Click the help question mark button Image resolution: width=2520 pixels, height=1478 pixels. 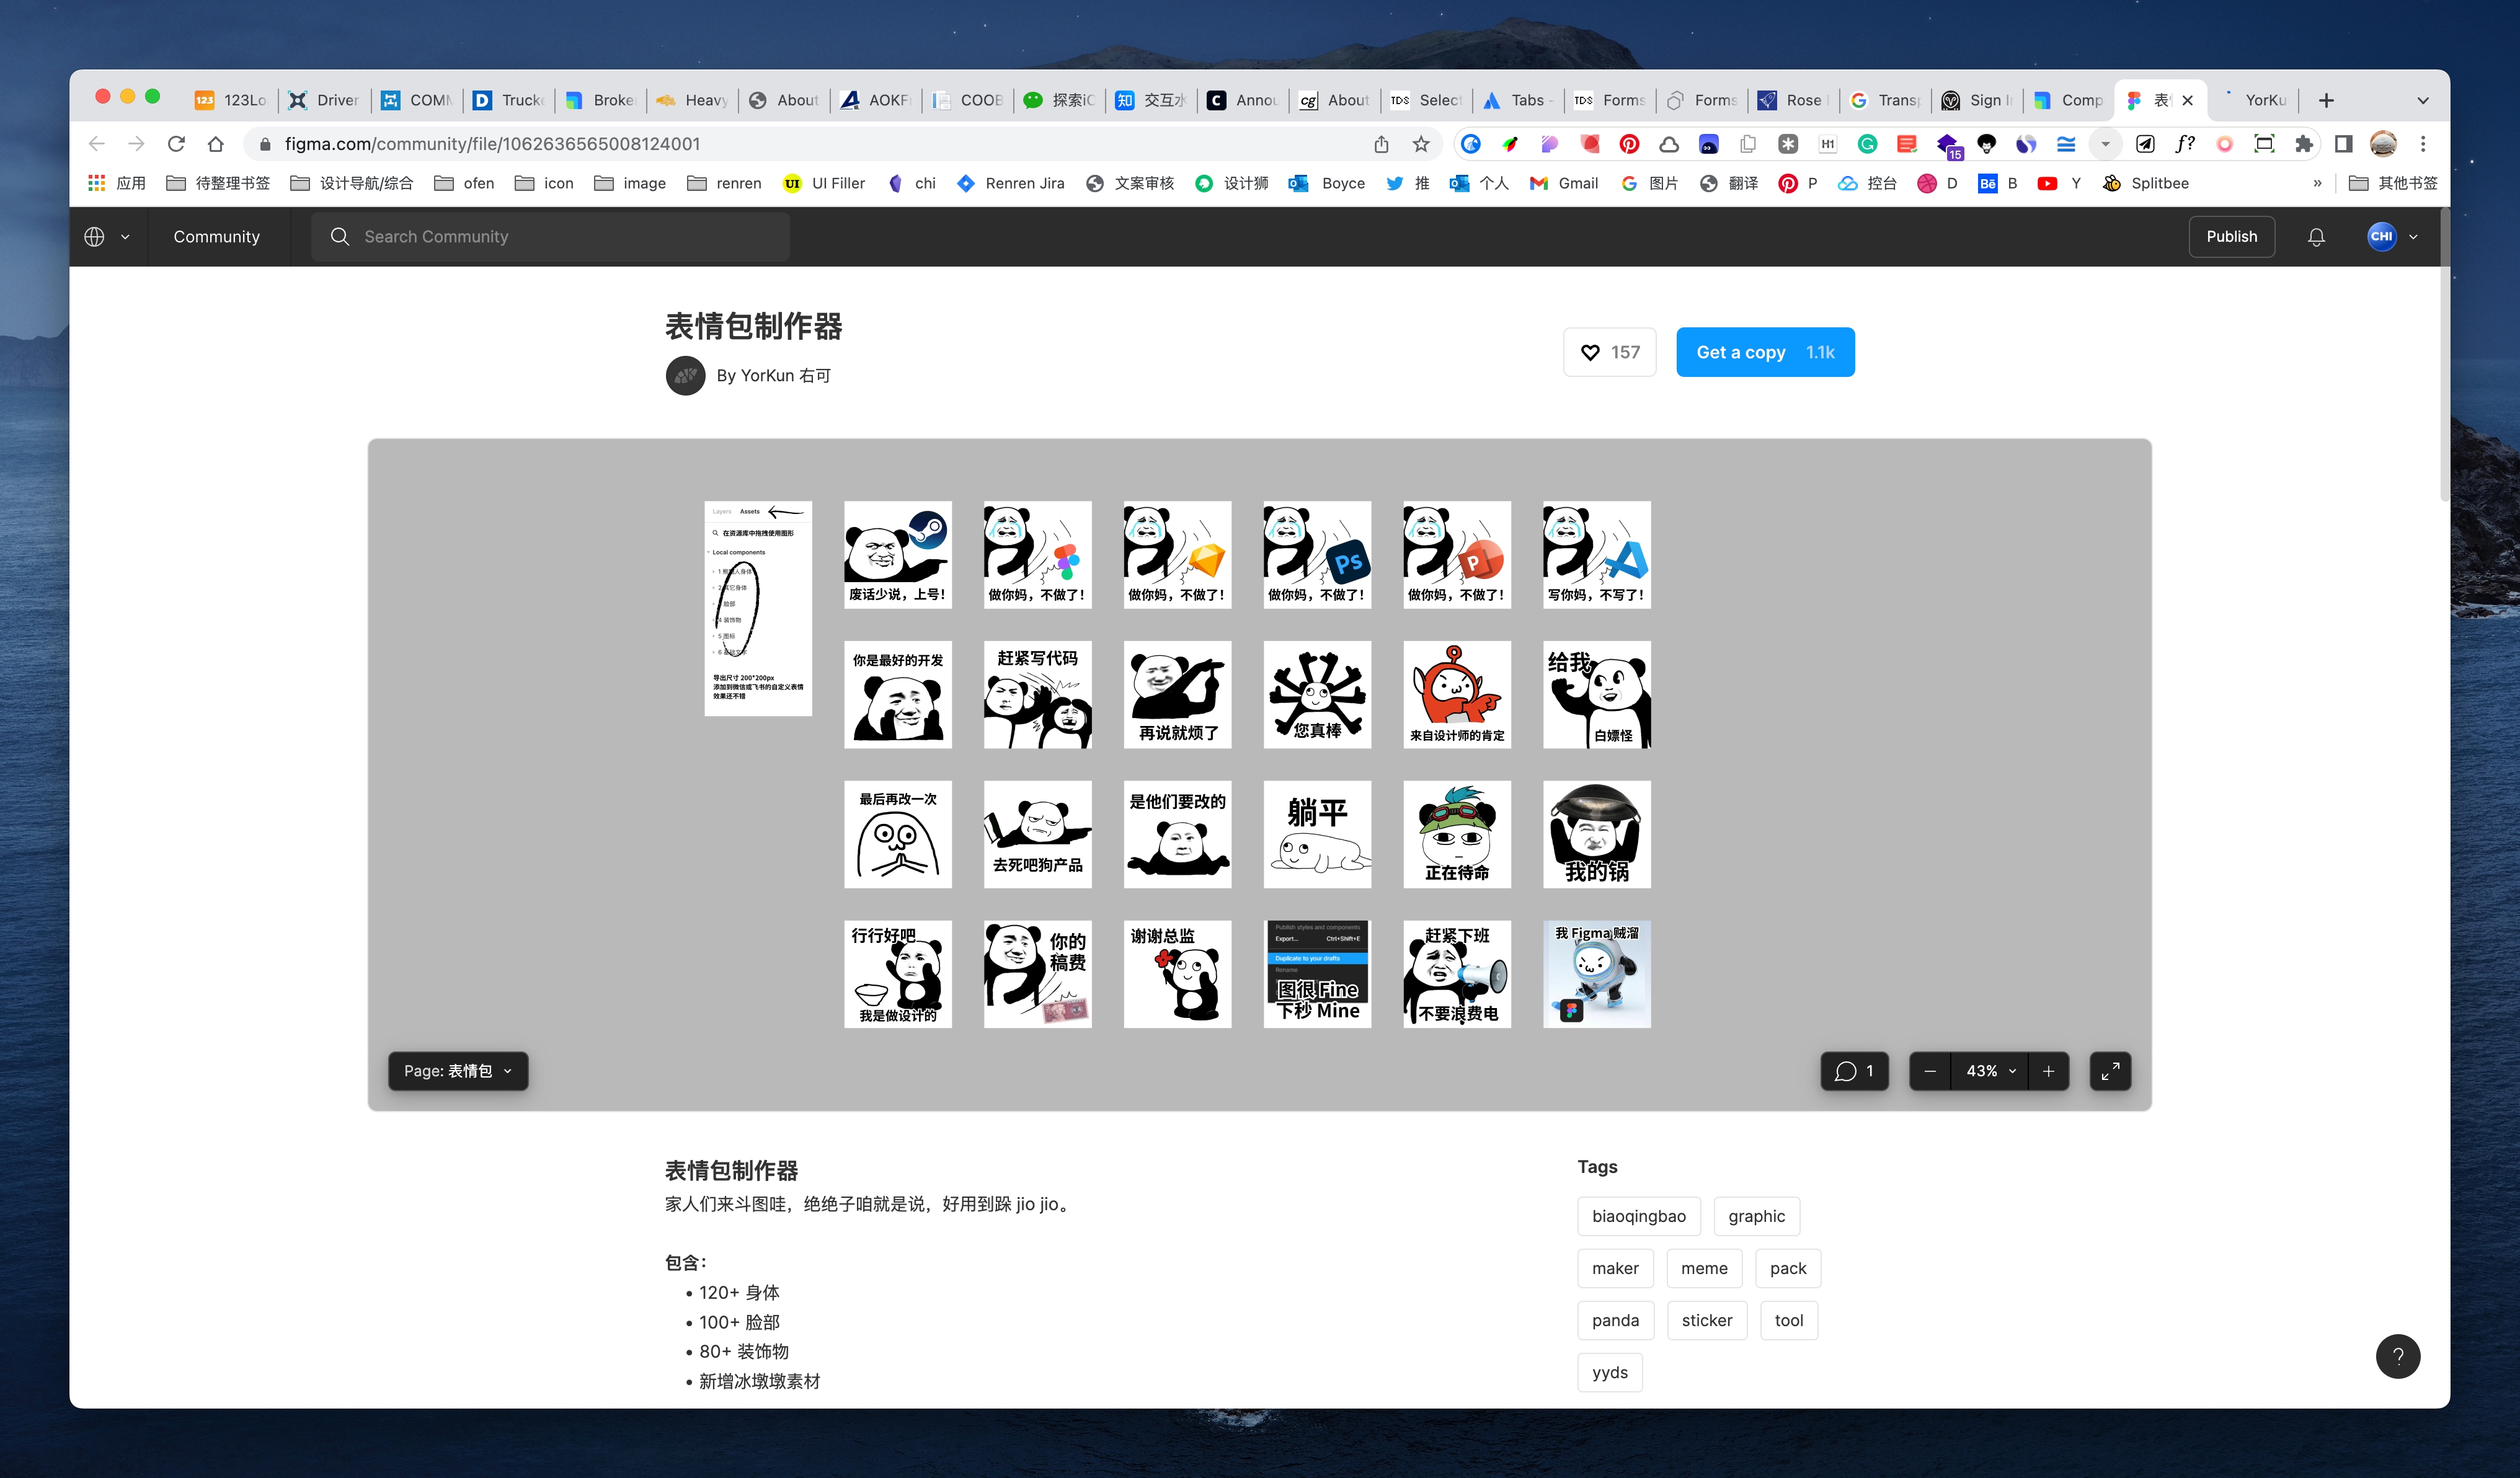(2397, 1357)
